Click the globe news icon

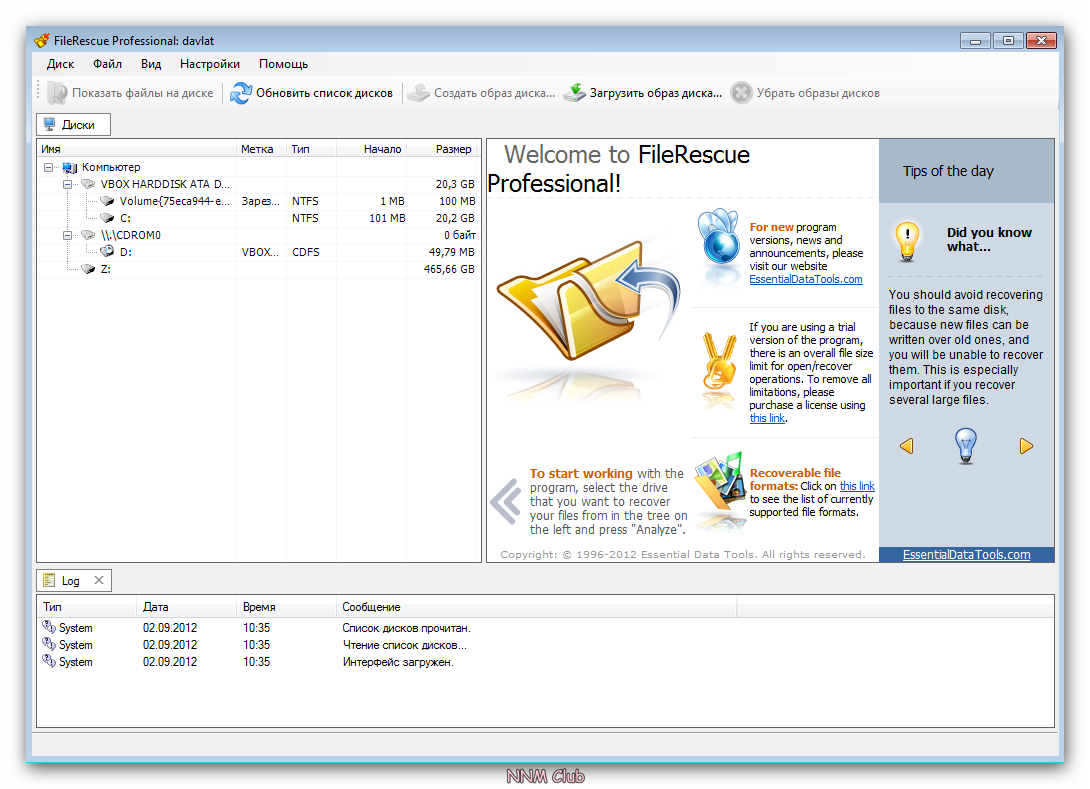(x=718, y=237)
